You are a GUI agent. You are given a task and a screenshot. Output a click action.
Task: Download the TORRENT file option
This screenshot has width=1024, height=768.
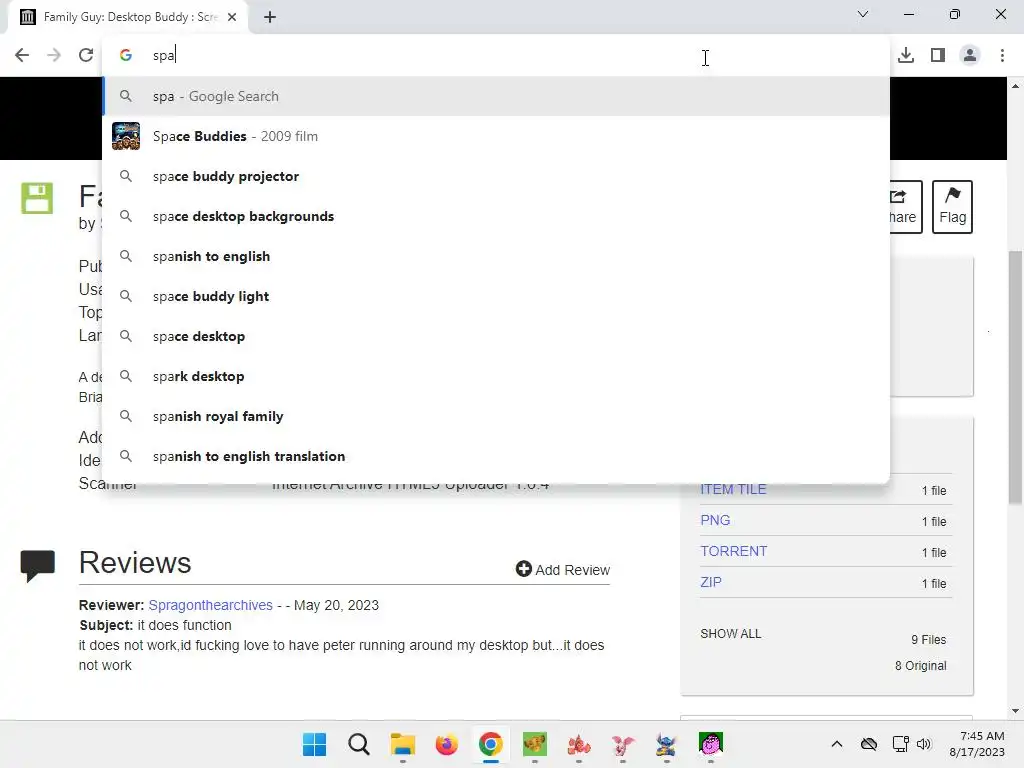pos(733,551)
